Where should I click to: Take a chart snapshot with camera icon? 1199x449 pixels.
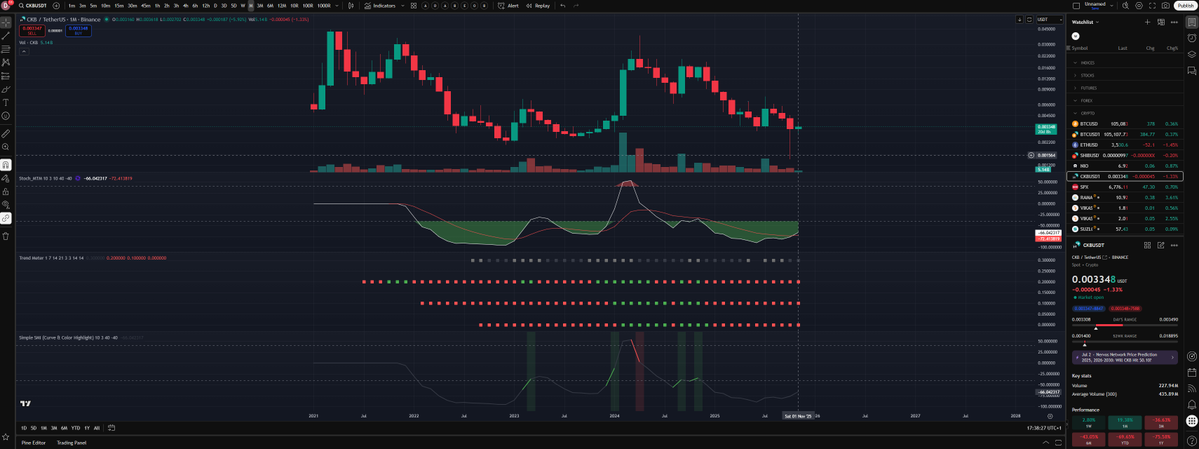(1165, 5)
